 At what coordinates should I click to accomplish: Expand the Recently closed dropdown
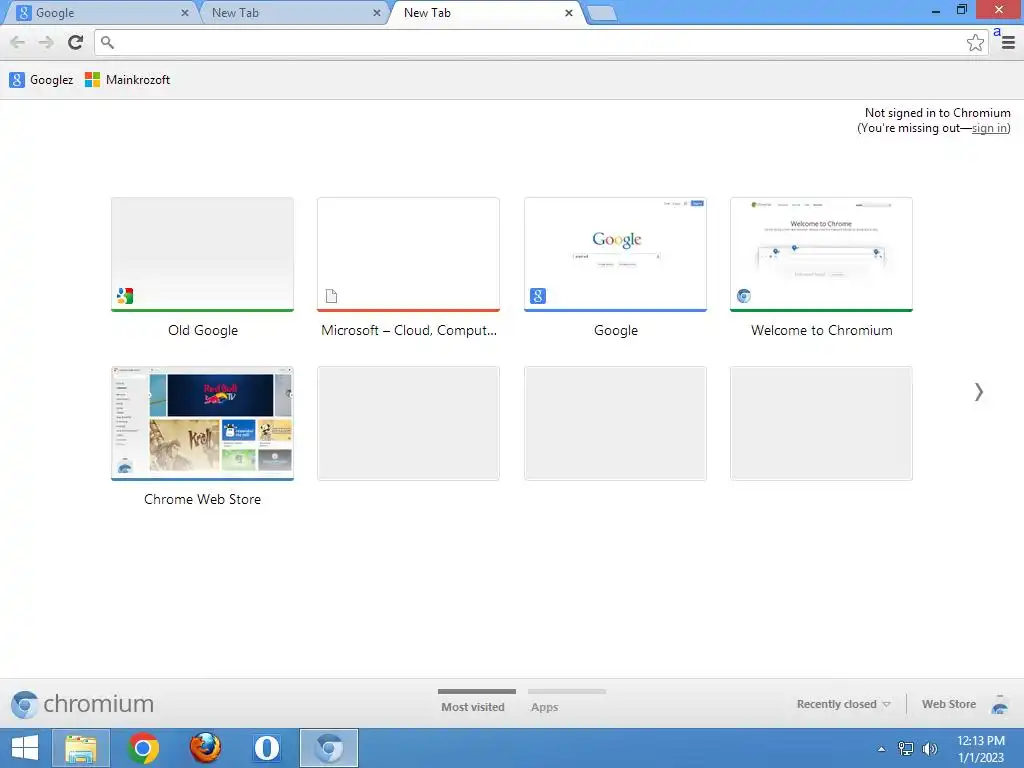pos(843,704)
